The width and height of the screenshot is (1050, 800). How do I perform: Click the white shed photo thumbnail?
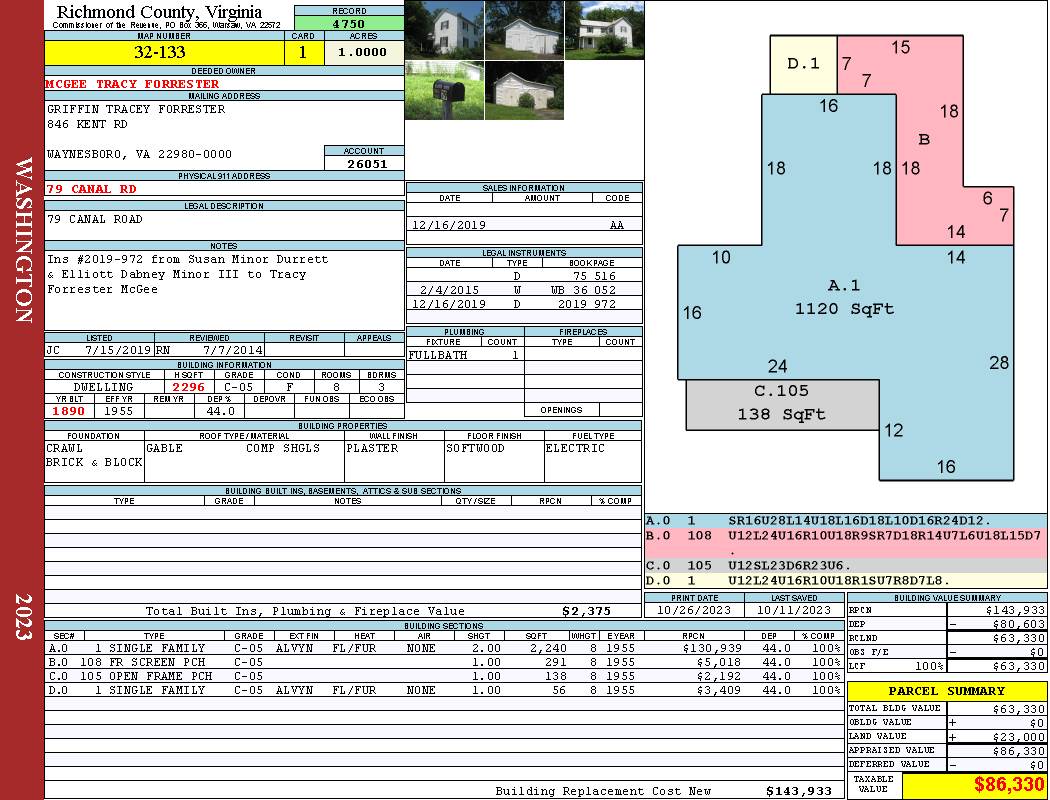click(x=524, y=90)
